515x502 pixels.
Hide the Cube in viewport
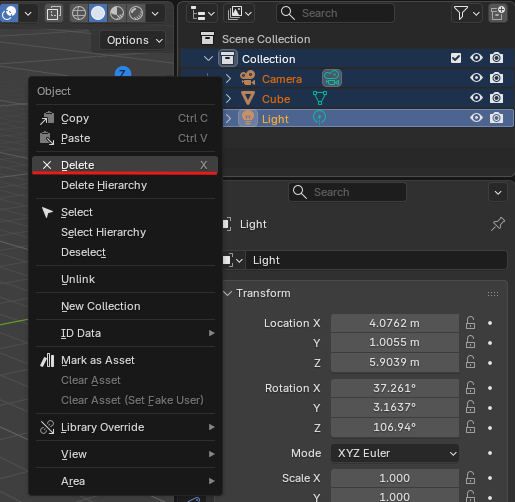[476, 98]
